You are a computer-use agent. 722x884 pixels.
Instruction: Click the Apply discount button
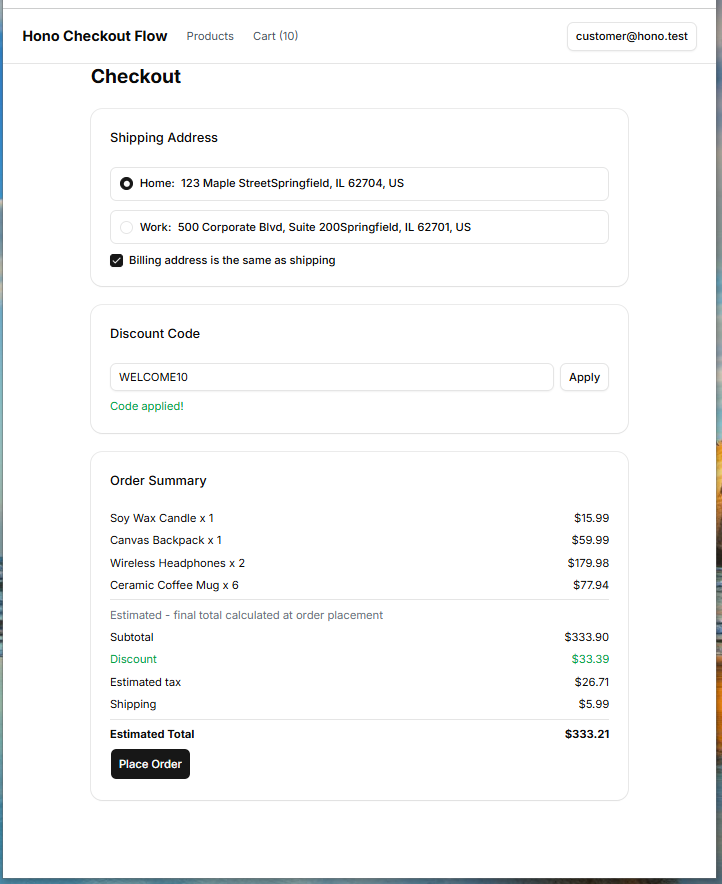pyautogui.click(x=584, y=377)
